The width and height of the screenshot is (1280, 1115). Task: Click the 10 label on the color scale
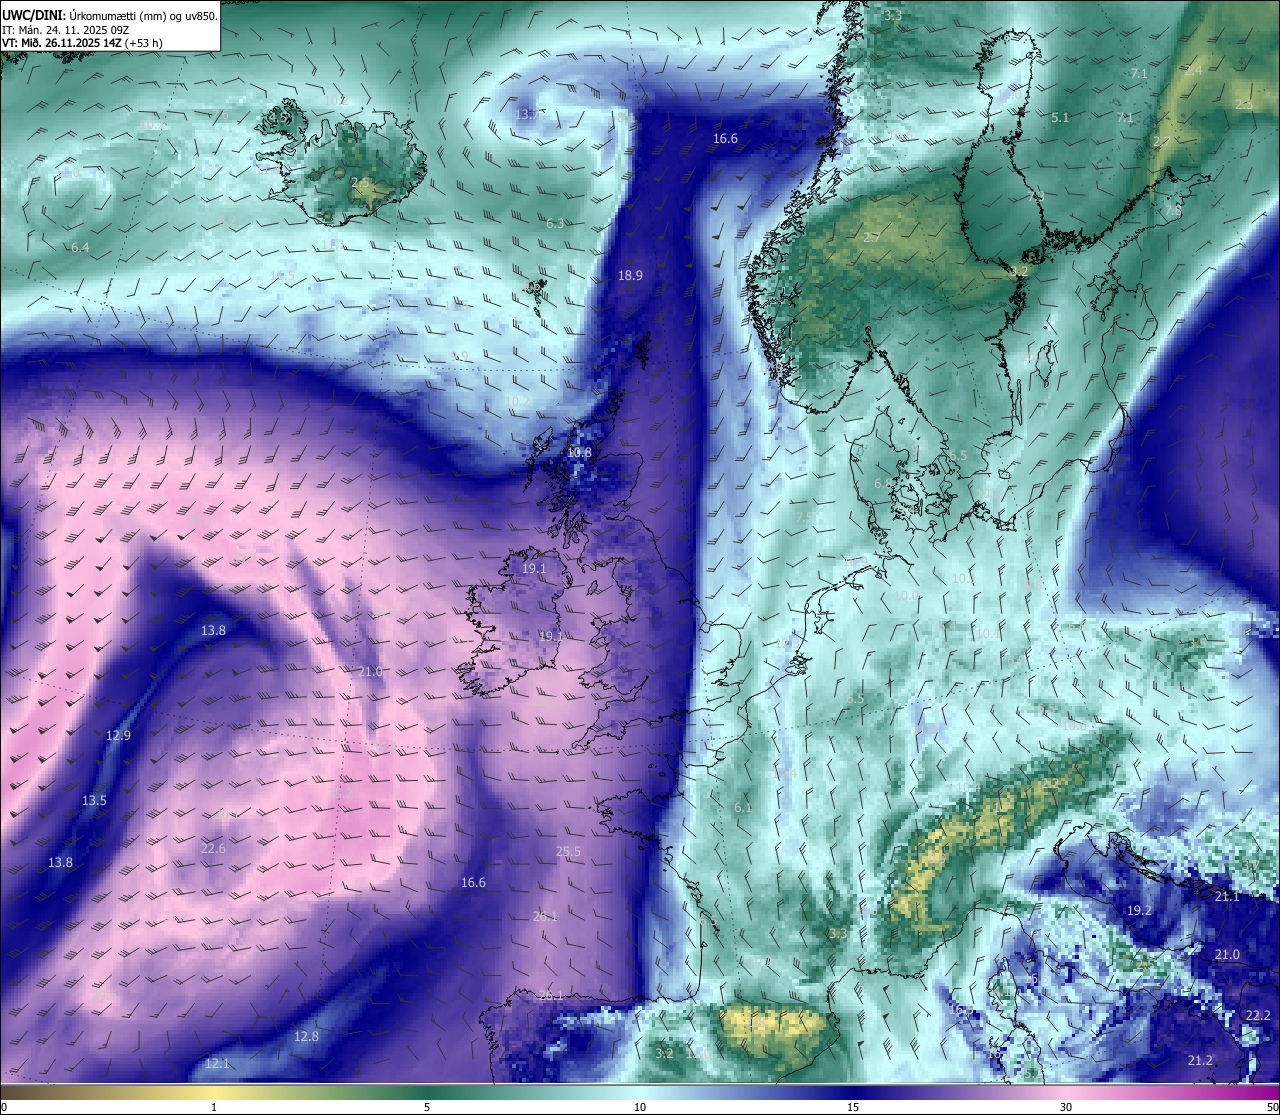(640, 1107)
